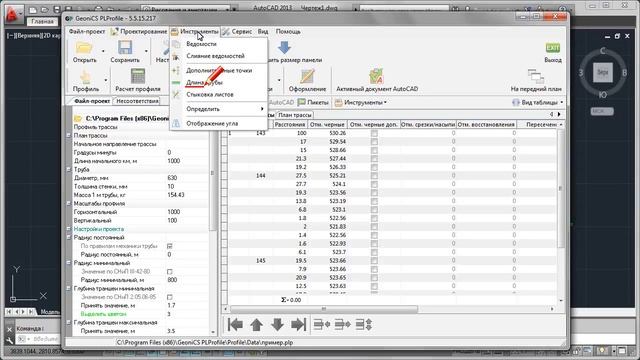Switch to Файл-проект tab
The image size is (640, 360).
click(x=92, y=101)
